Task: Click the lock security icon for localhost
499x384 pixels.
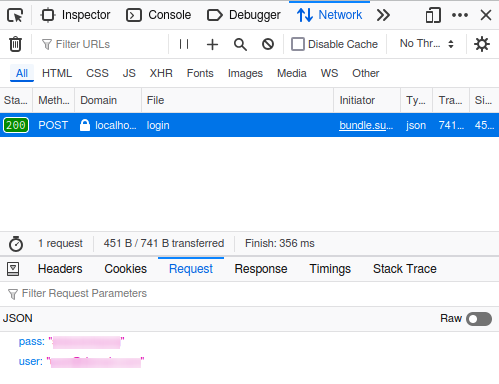Action: click(85, 125)
